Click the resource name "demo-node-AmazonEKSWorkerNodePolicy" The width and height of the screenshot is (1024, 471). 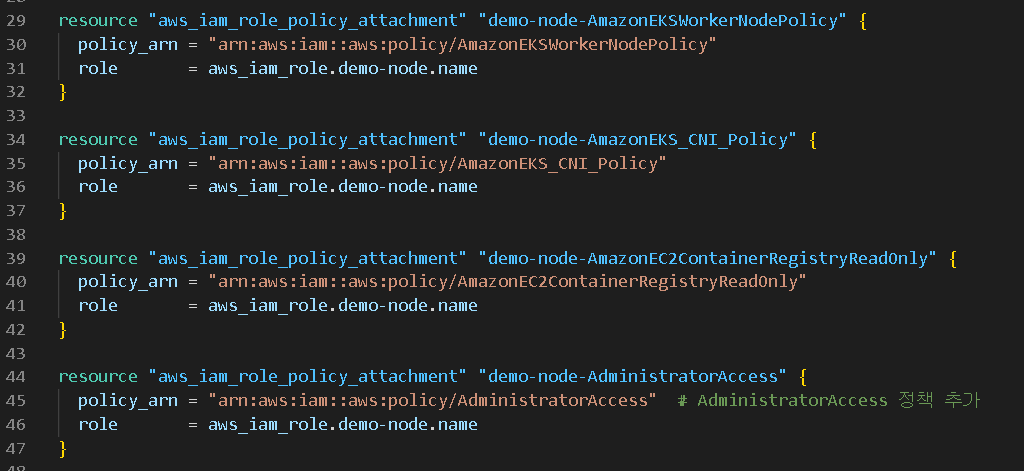(663, 21)
